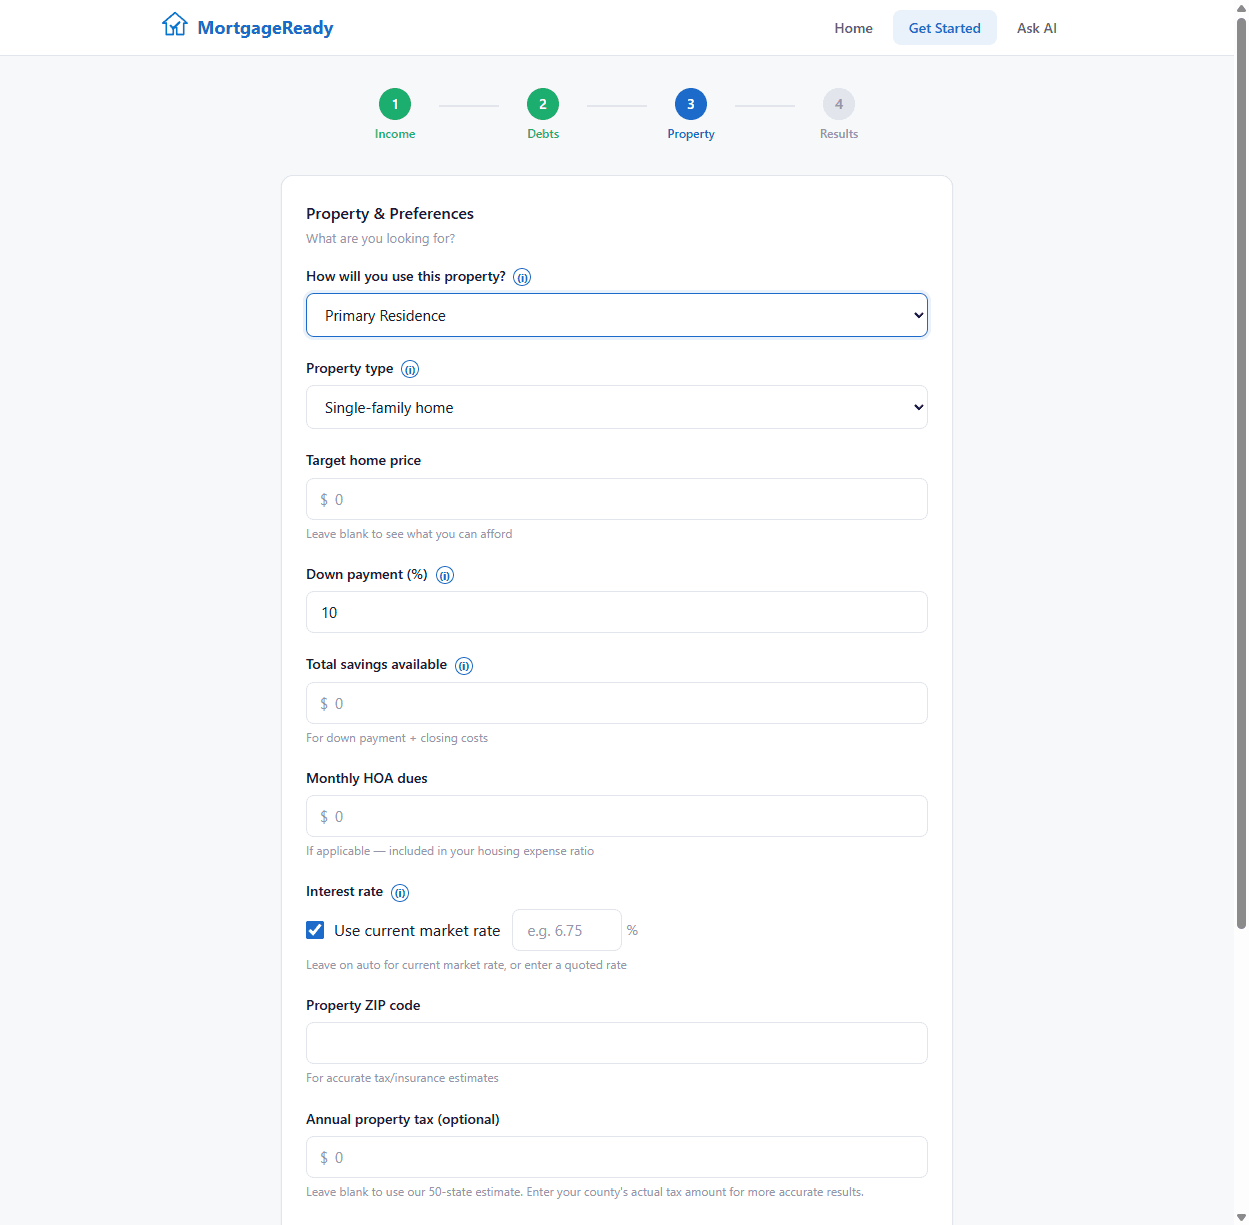This screenshot has width=1249, height=1225.
Task: Click the Single-family home dropdown chevron
Action: pyautogui.click(x=918, y=407)
